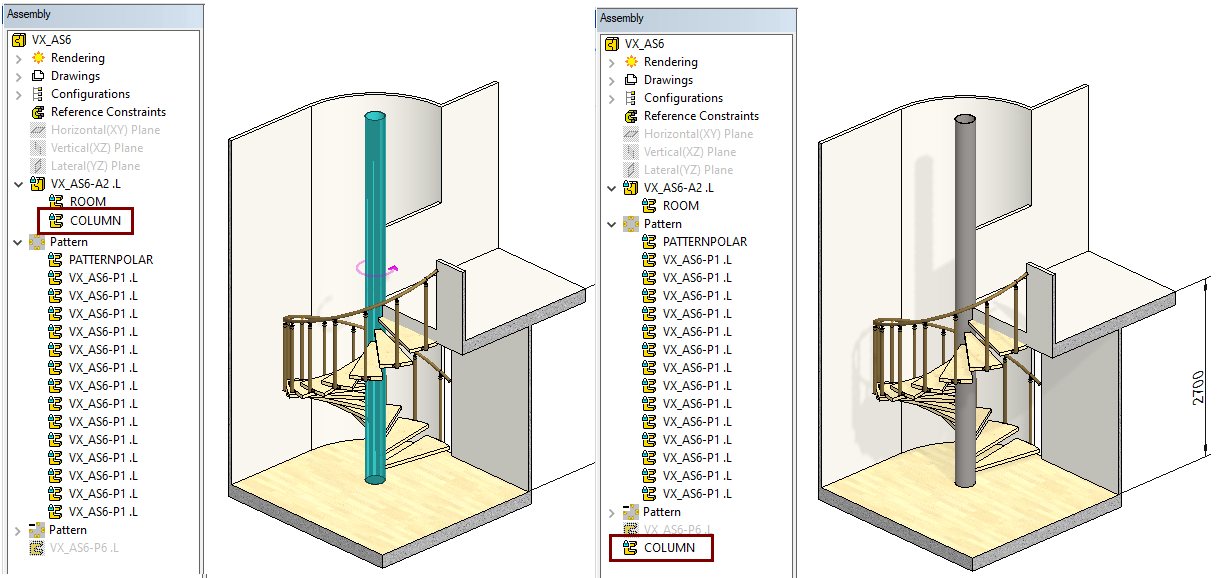Select COLUMN at bottom of right tree
This screenshot has width=1232, height=578.
point(669,548)
